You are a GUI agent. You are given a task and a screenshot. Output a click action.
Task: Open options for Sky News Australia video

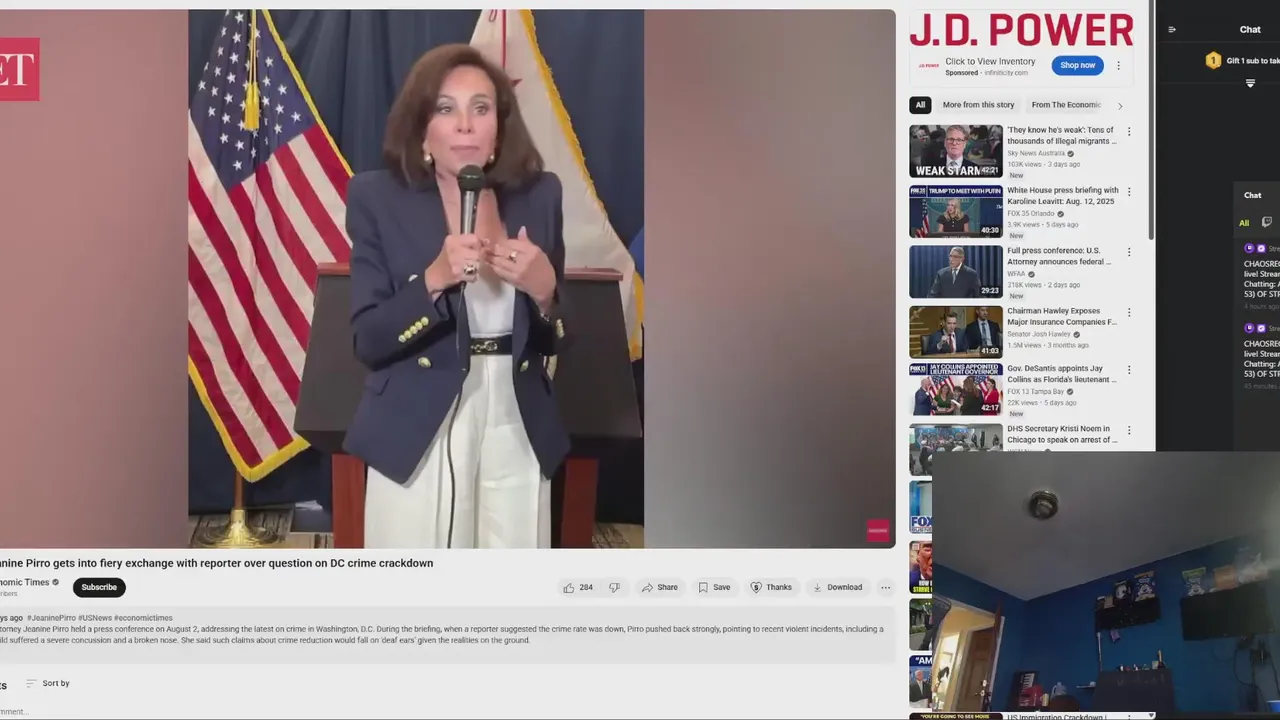1129,132
